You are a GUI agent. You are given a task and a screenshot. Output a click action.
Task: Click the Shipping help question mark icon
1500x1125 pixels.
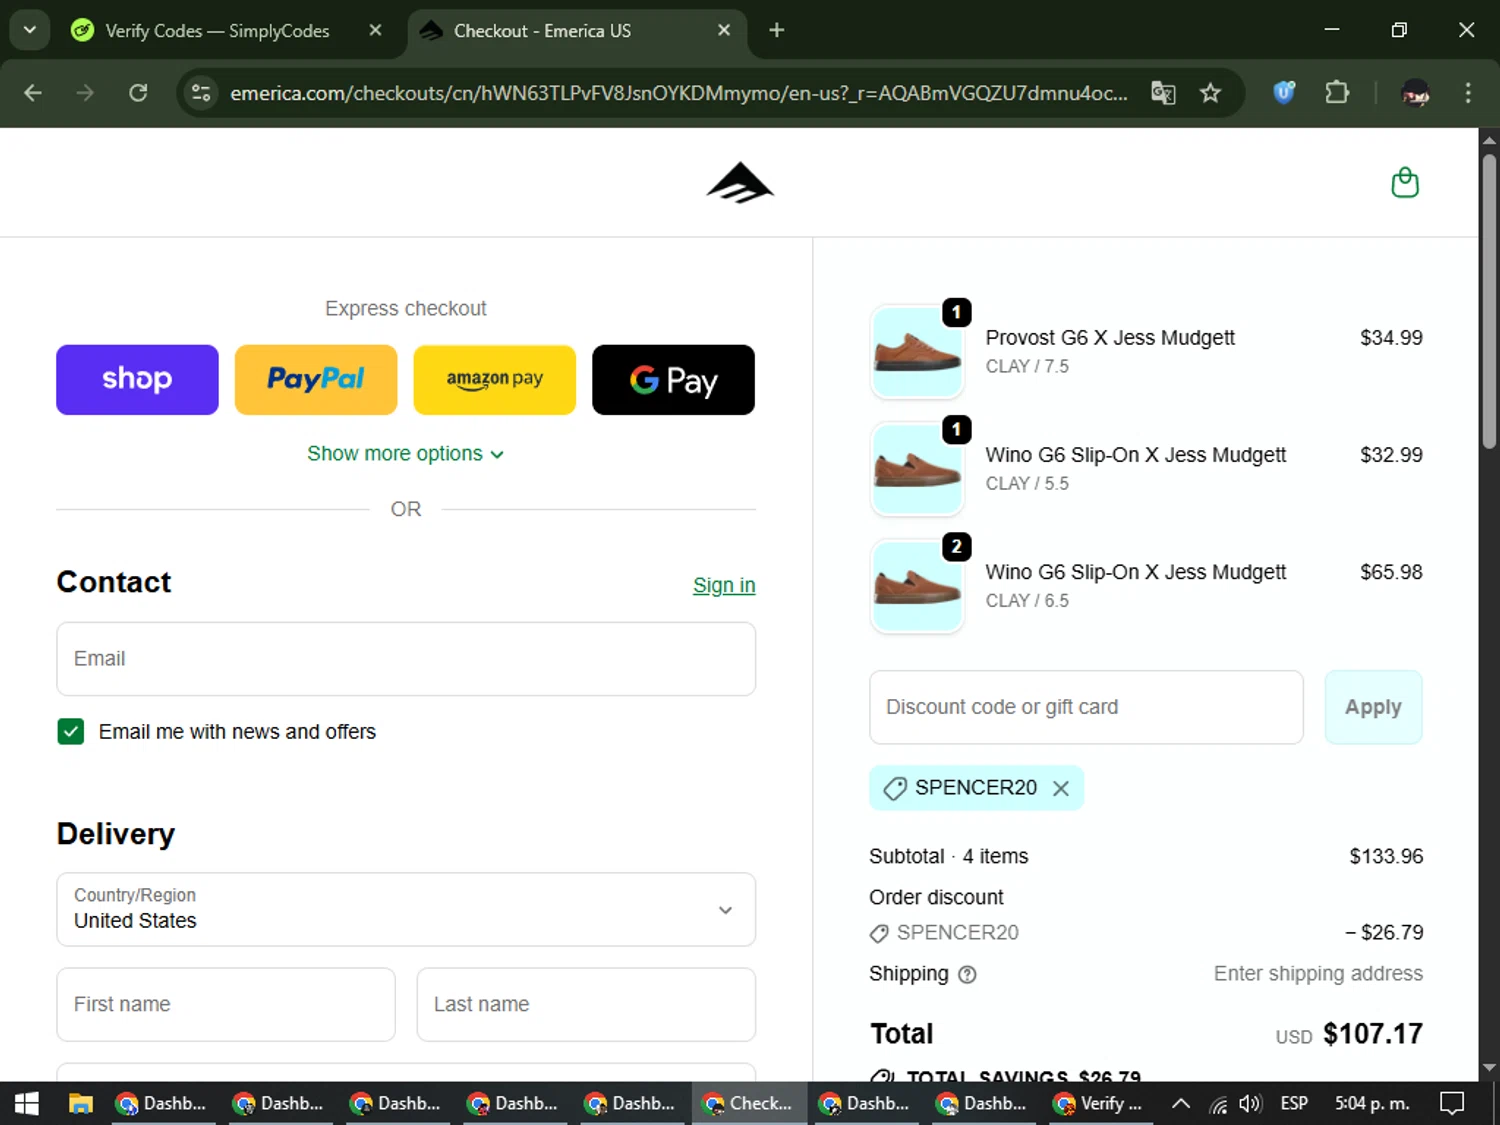coord(967,974)
